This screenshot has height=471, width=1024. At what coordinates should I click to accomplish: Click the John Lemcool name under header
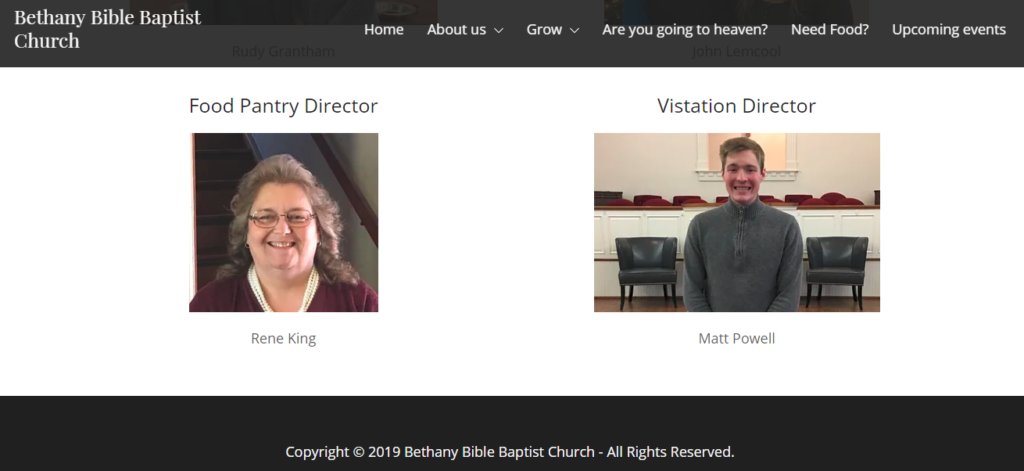[x=737, y=51]
